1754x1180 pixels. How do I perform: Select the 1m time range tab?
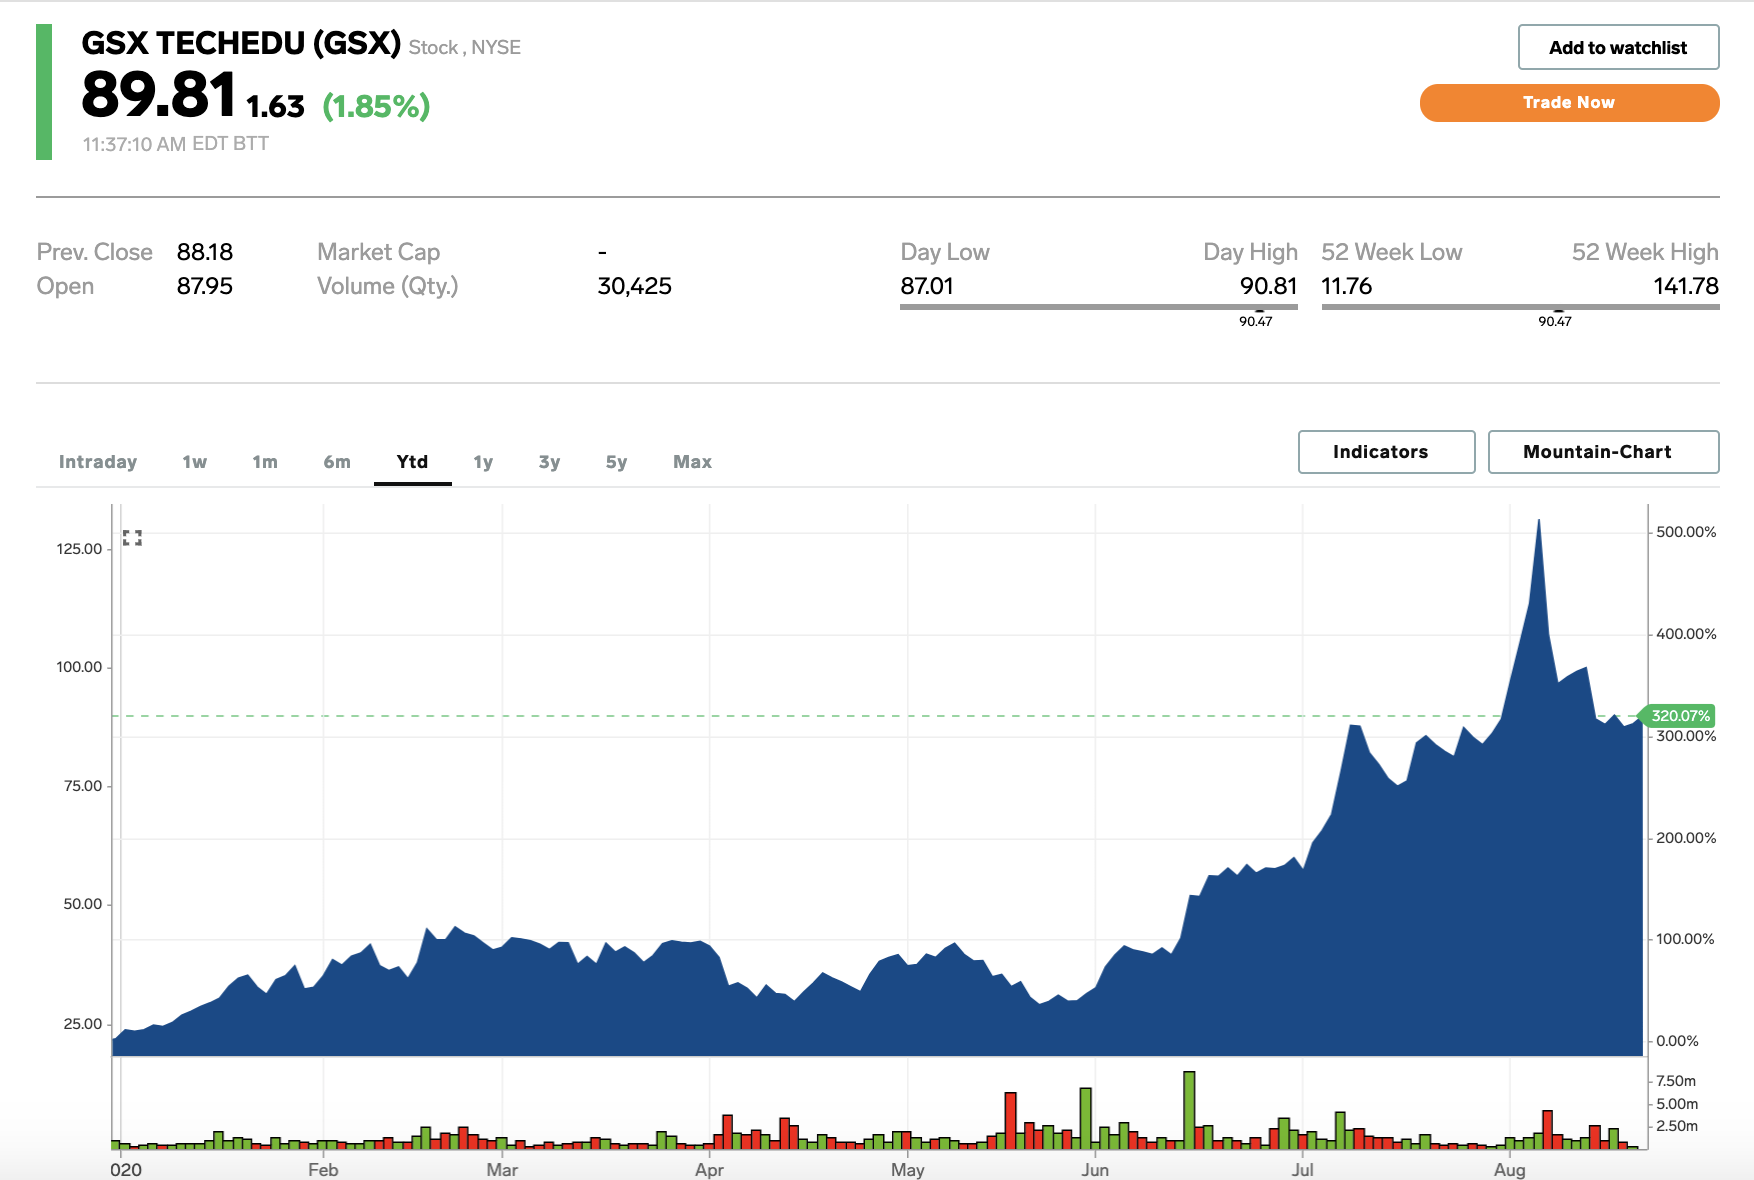pos(265,462)
